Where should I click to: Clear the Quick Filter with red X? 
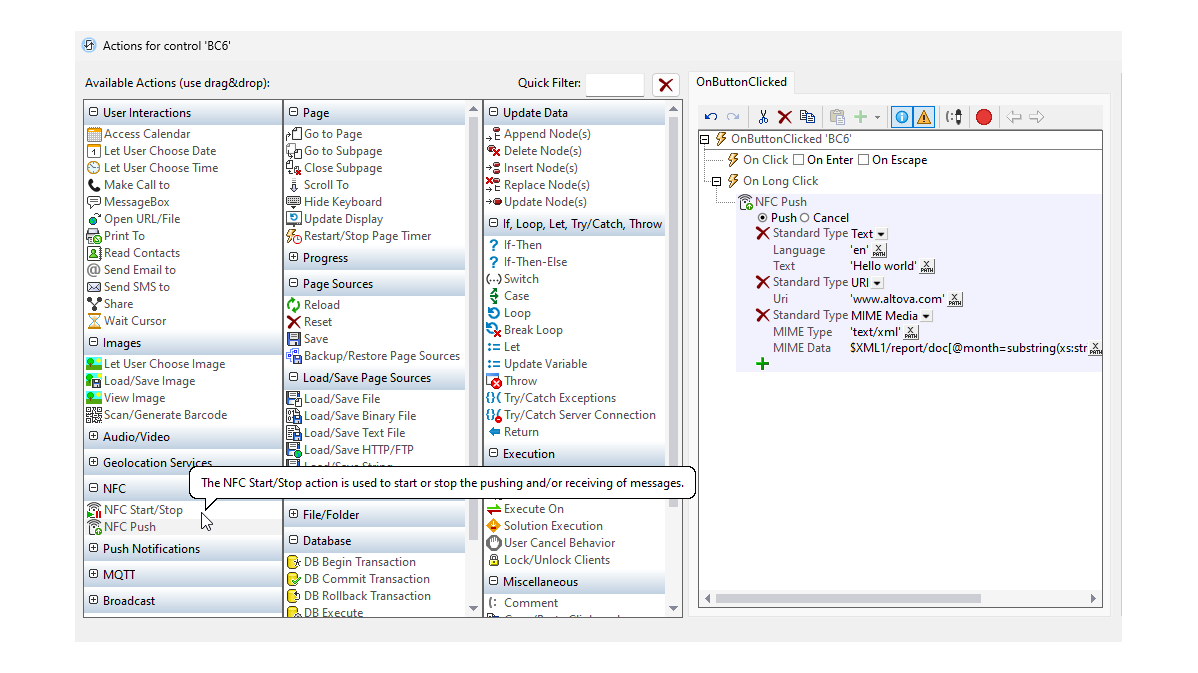pyautogui.click(x=665, y=85)
